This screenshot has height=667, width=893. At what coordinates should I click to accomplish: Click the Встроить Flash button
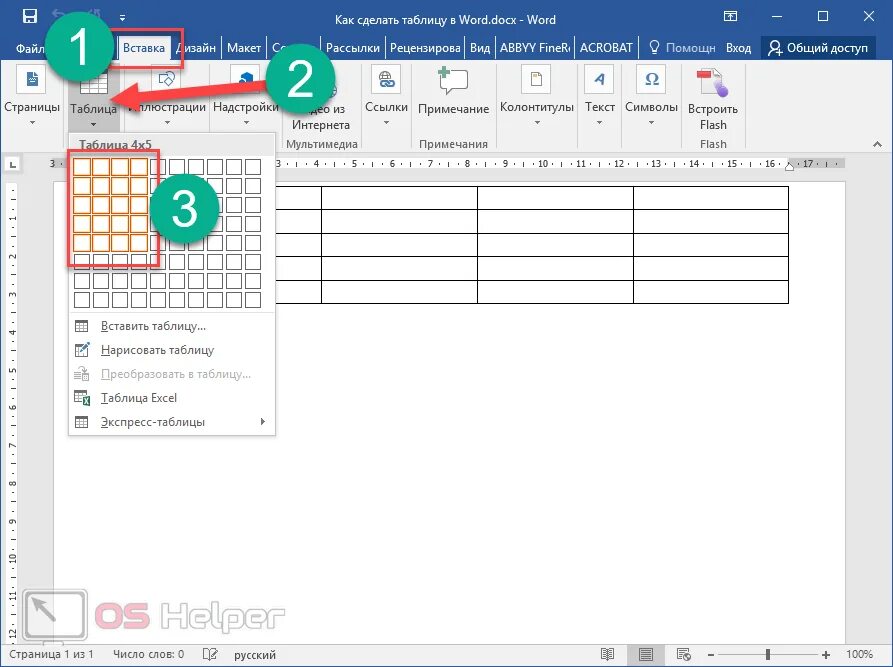712,100
